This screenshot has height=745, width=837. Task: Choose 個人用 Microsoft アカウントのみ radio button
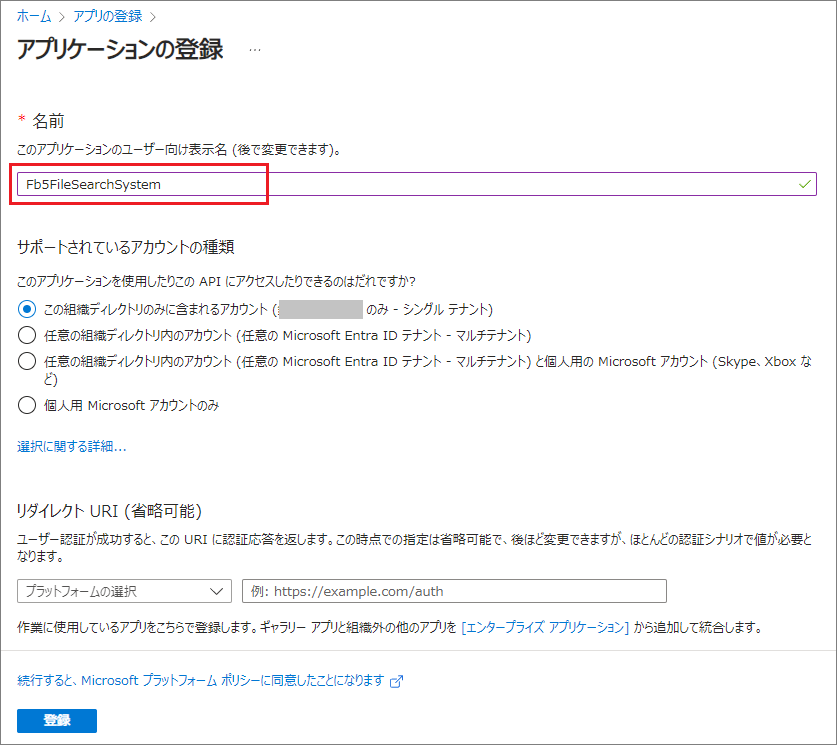click(27, 405)
